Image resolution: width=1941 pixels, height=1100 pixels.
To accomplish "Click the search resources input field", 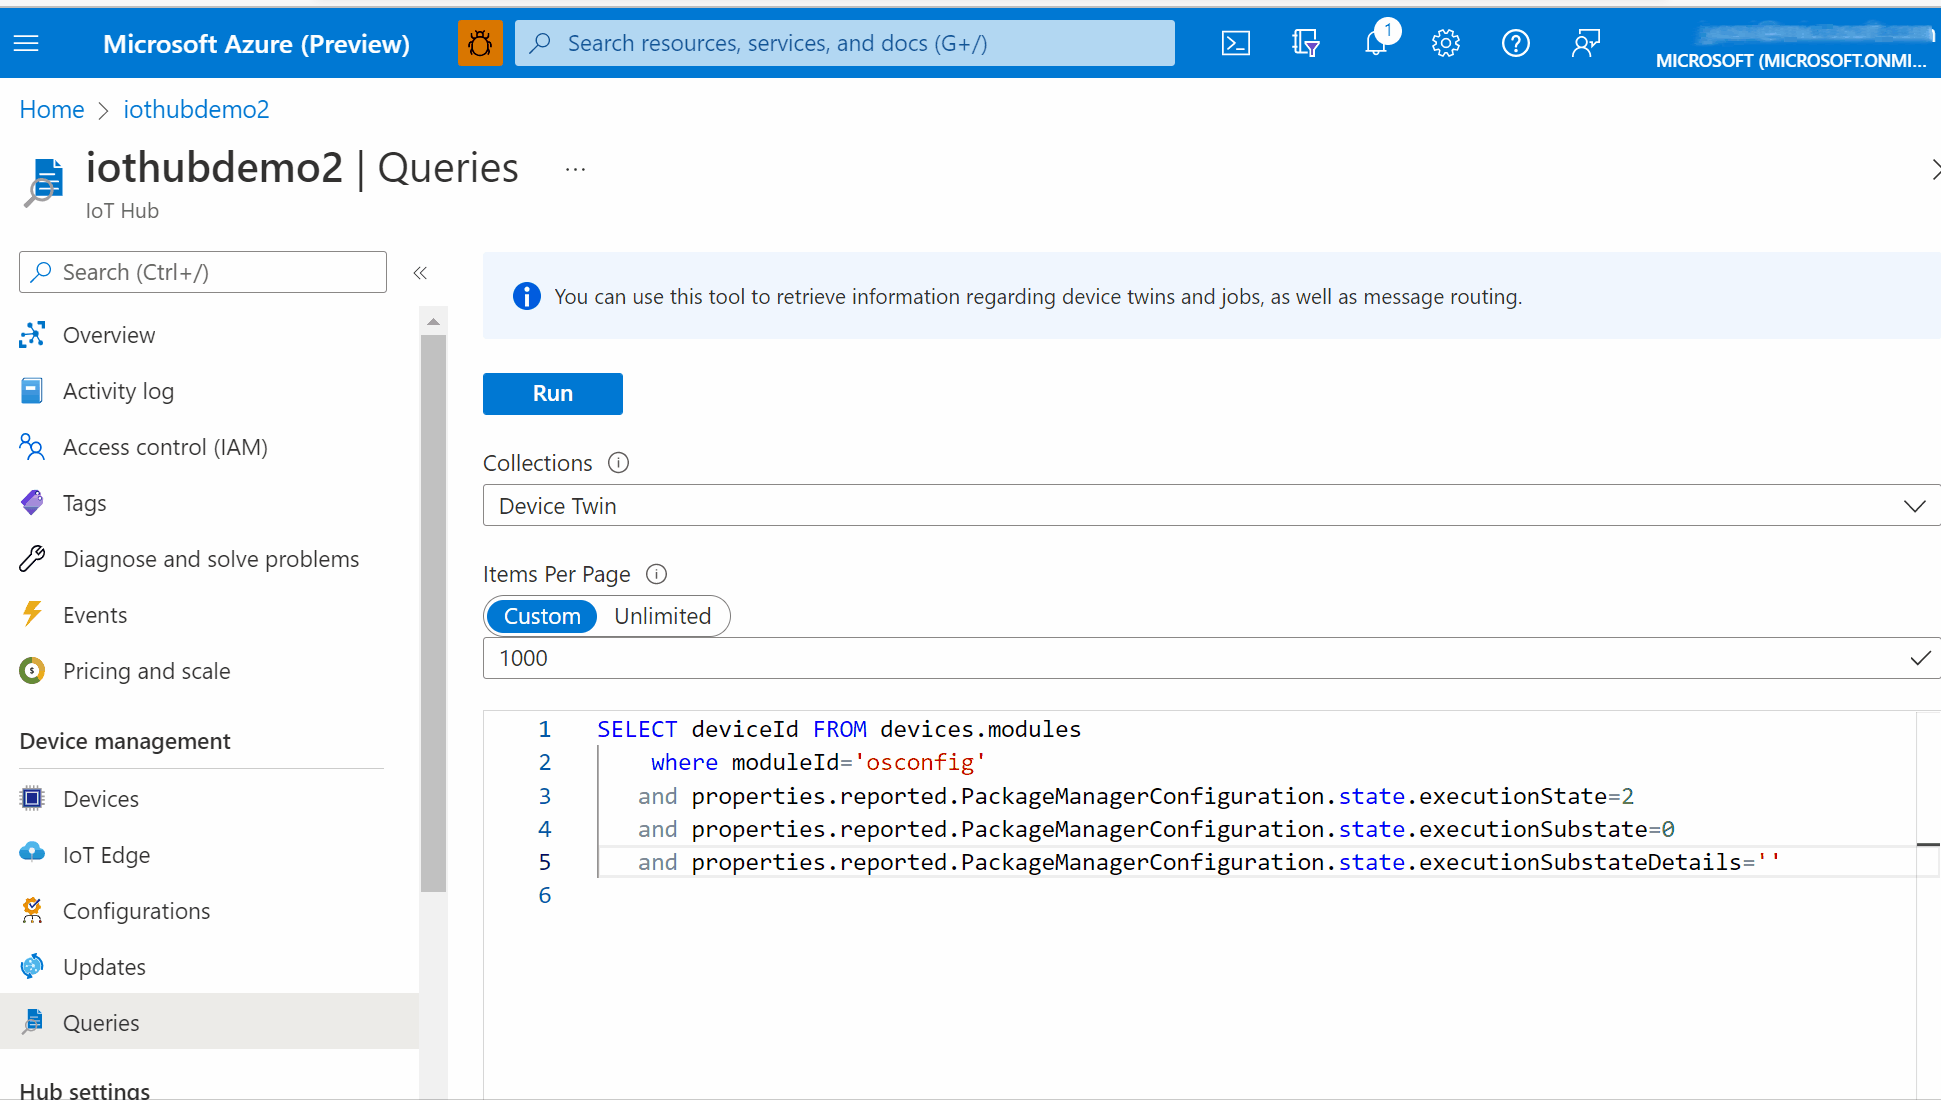I will pos(844,43).
